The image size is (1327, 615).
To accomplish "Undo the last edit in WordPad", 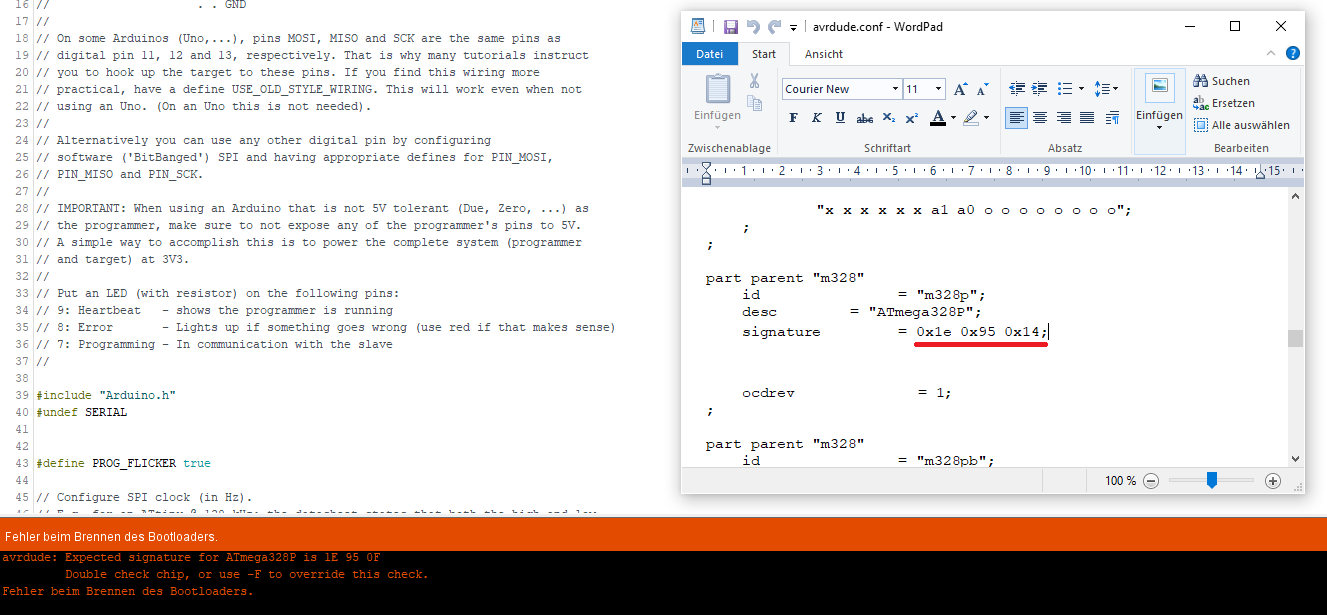I will click(x=753, y=27).
